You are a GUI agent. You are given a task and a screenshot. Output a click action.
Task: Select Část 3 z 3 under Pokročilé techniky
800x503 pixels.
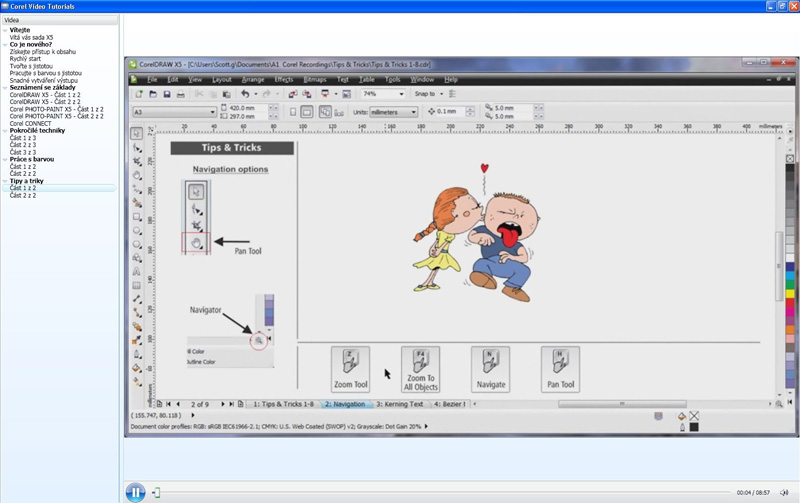click(x=22, y=152)
